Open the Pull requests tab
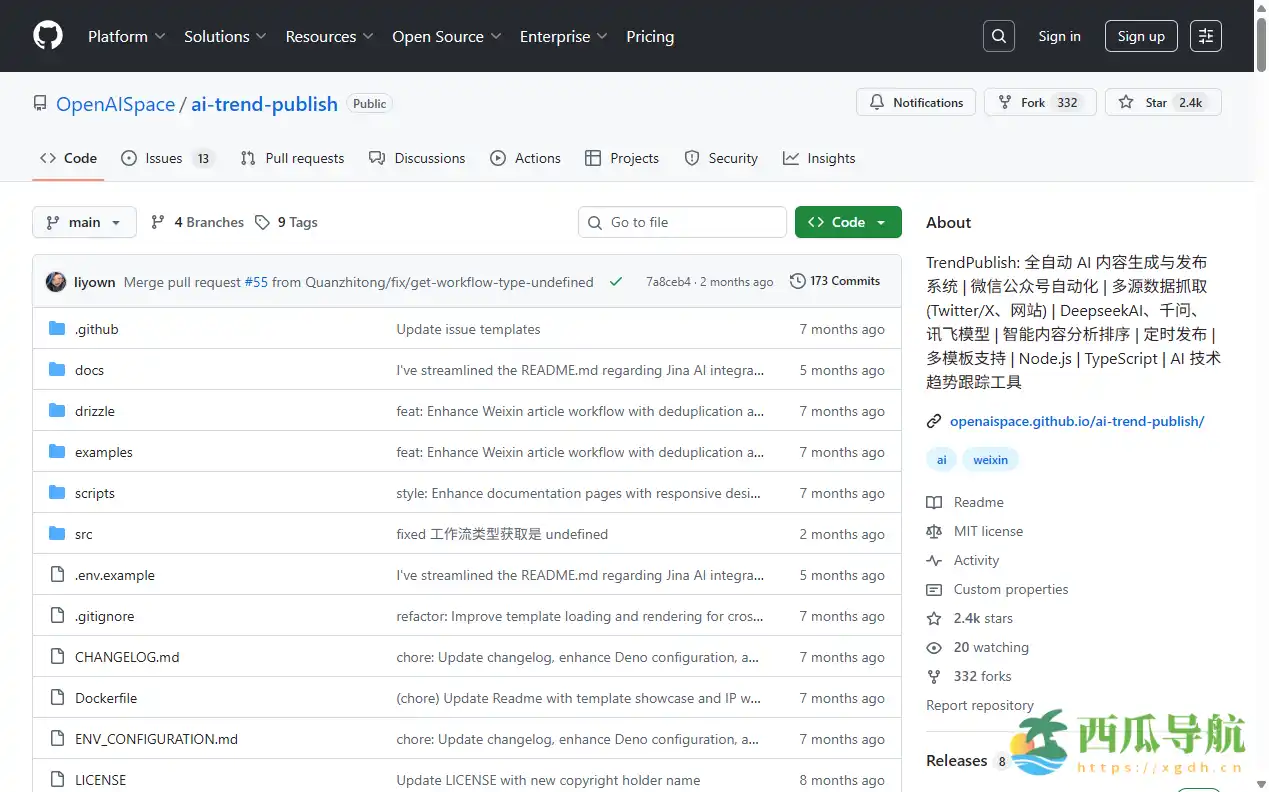This screenshot has width=1269, height=792. (293, 158)
